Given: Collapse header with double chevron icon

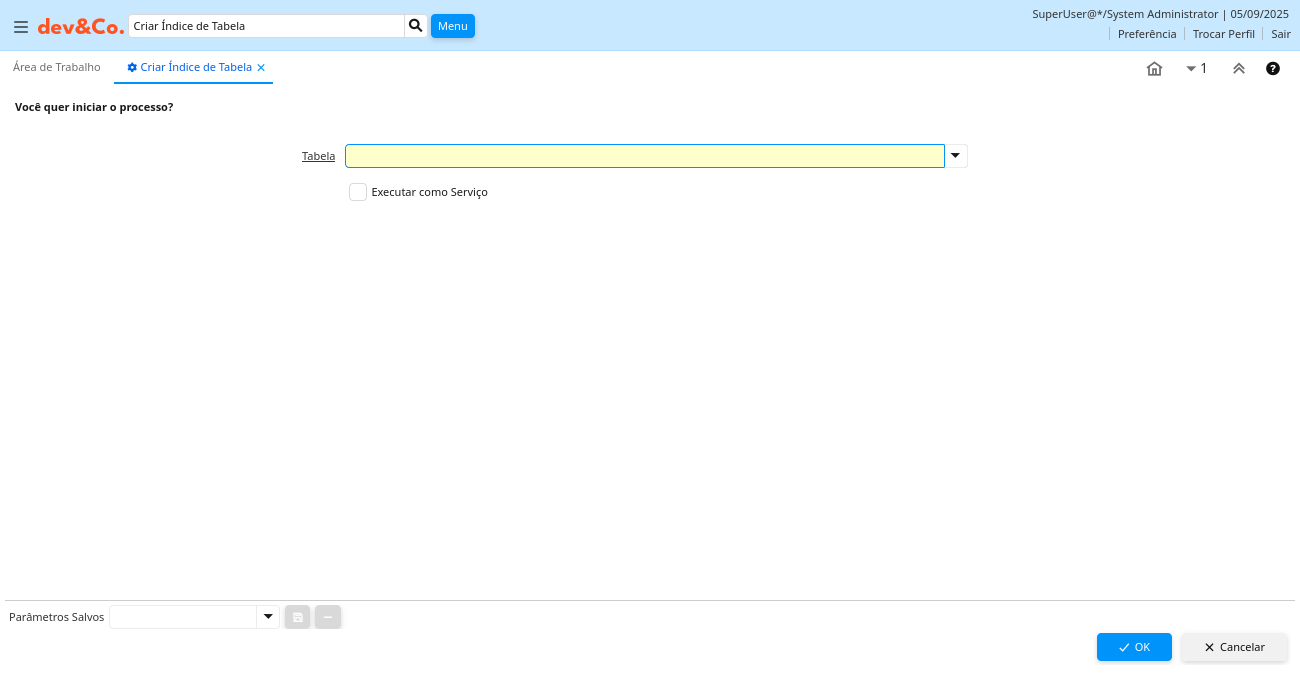Looking at the screenshot, I should point(1239,69).
